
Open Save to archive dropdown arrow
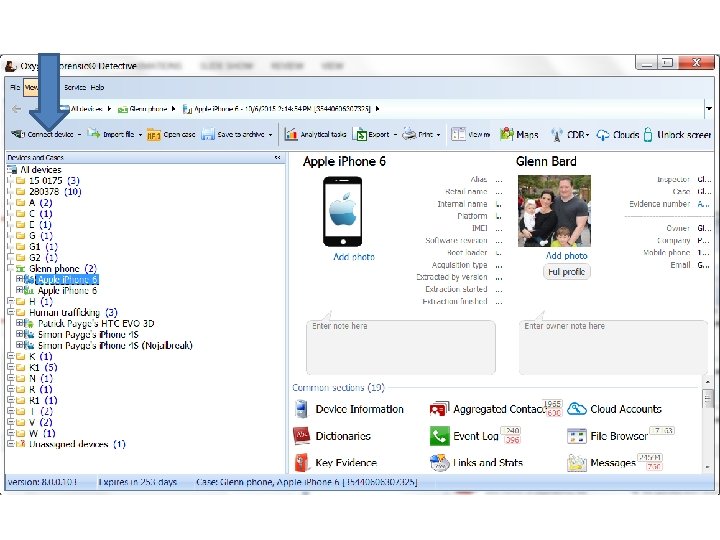coord(270,135)
